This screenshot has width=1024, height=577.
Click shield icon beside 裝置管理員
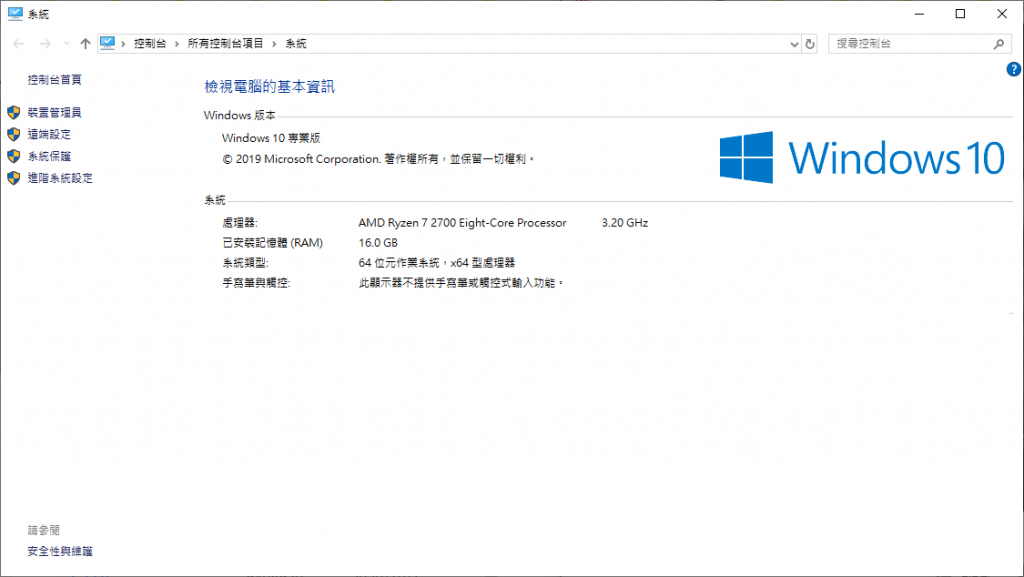point(14,112)
